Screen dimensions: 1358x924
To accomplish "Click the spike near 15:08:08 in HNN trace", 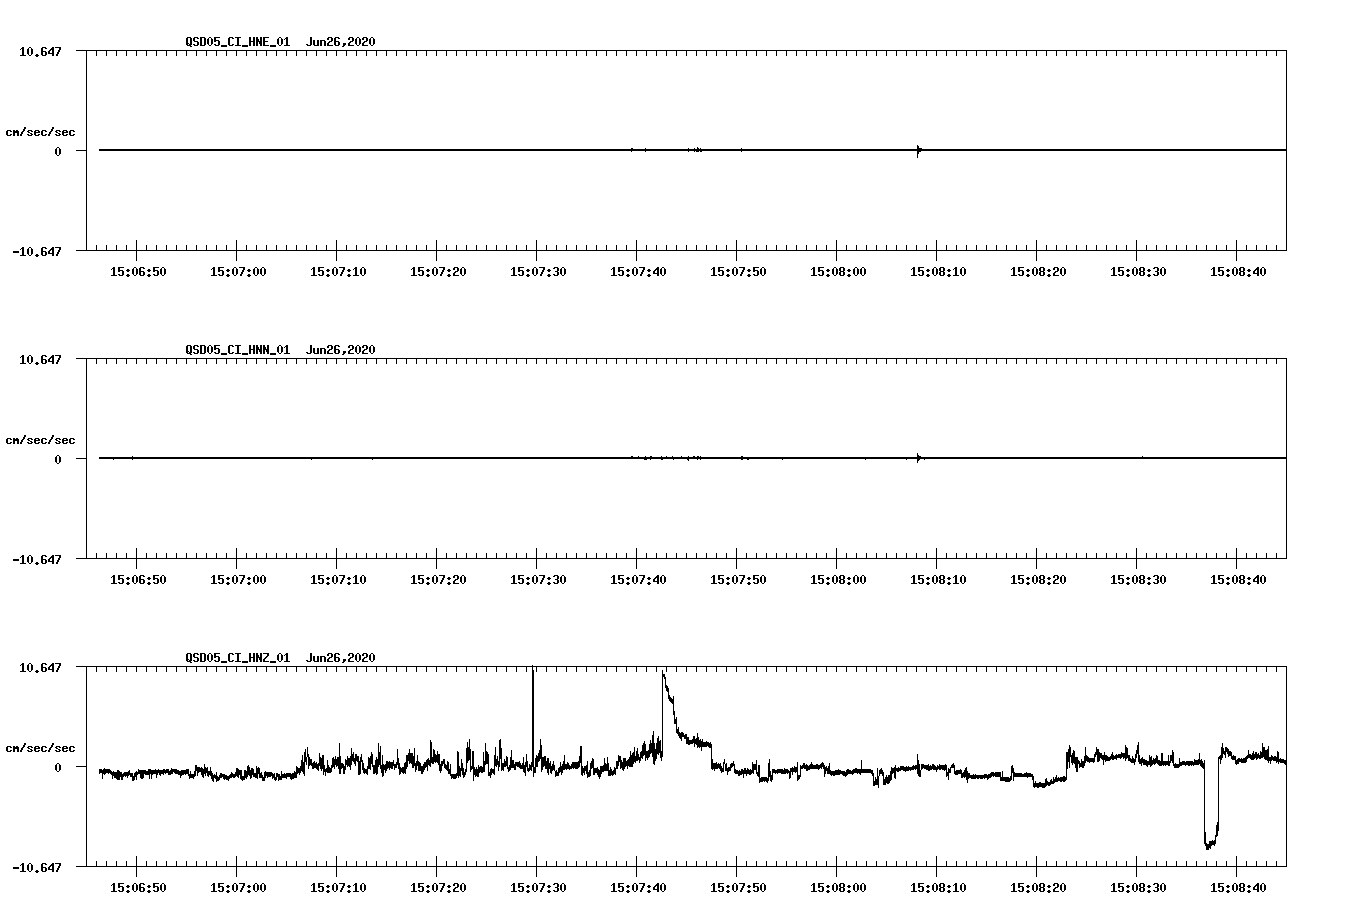I will [x=918, y=458].
